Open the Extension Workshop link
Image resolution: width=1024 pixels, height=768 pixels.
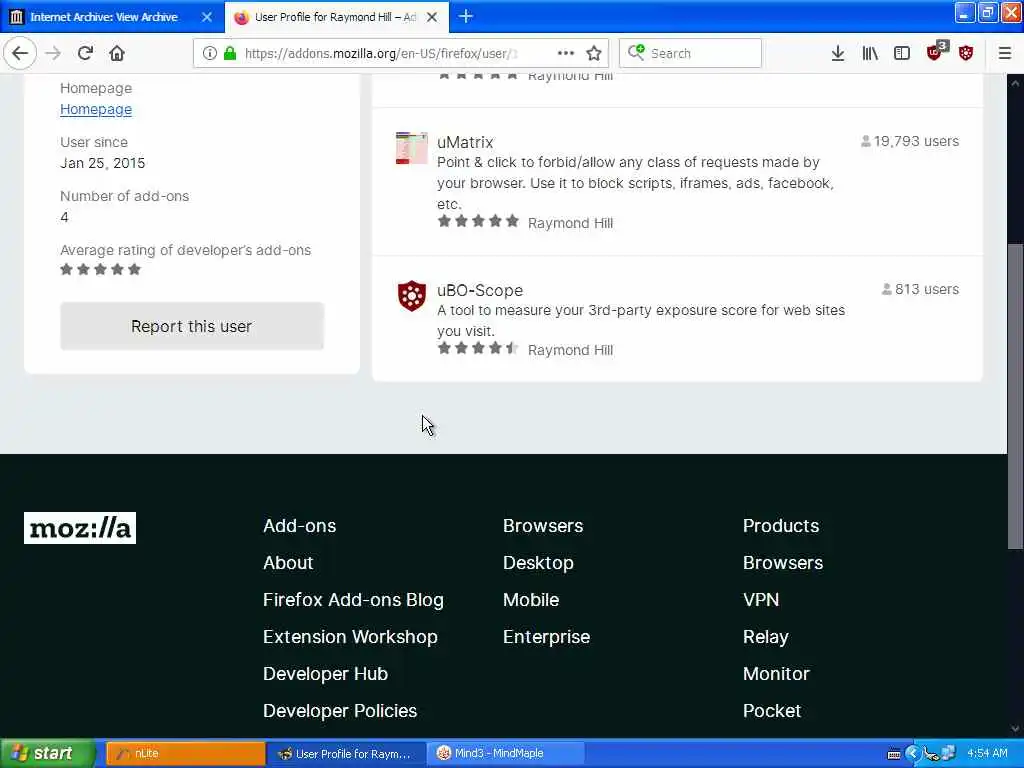[x=350, y=637]
